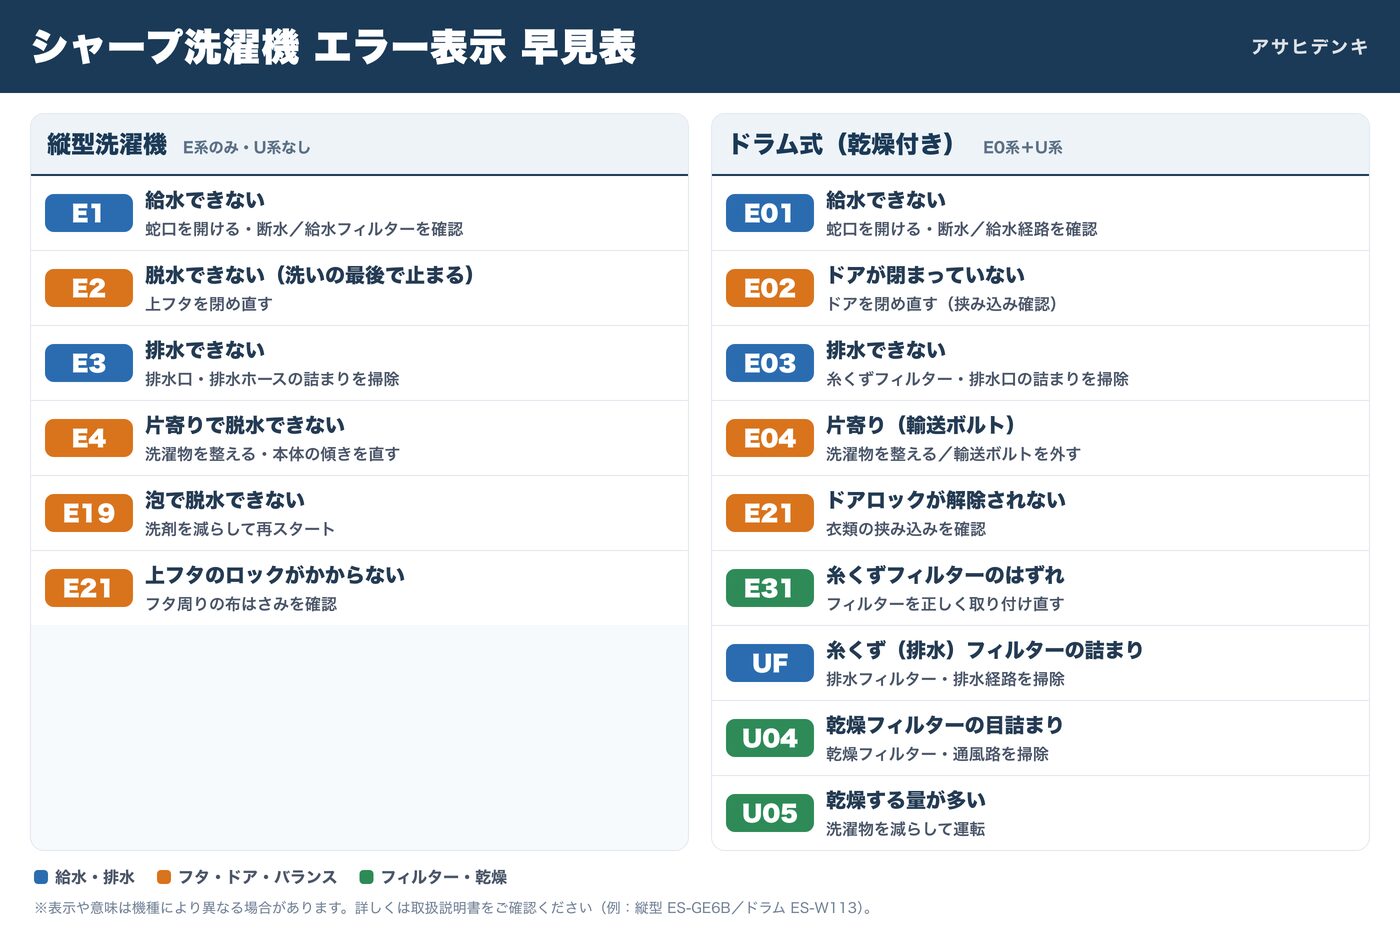Click 蛇口を開ける・断水／給水フィルターを確認 text
1400x952 pixels.
click(x=304, y=229)
